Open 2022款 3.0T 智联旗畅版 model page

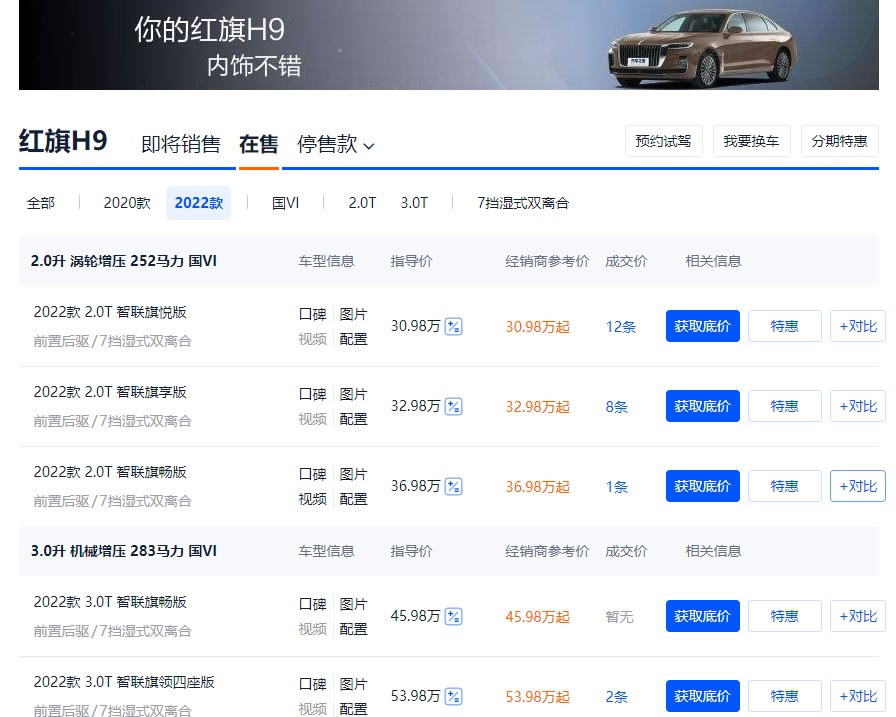[110, 602]
